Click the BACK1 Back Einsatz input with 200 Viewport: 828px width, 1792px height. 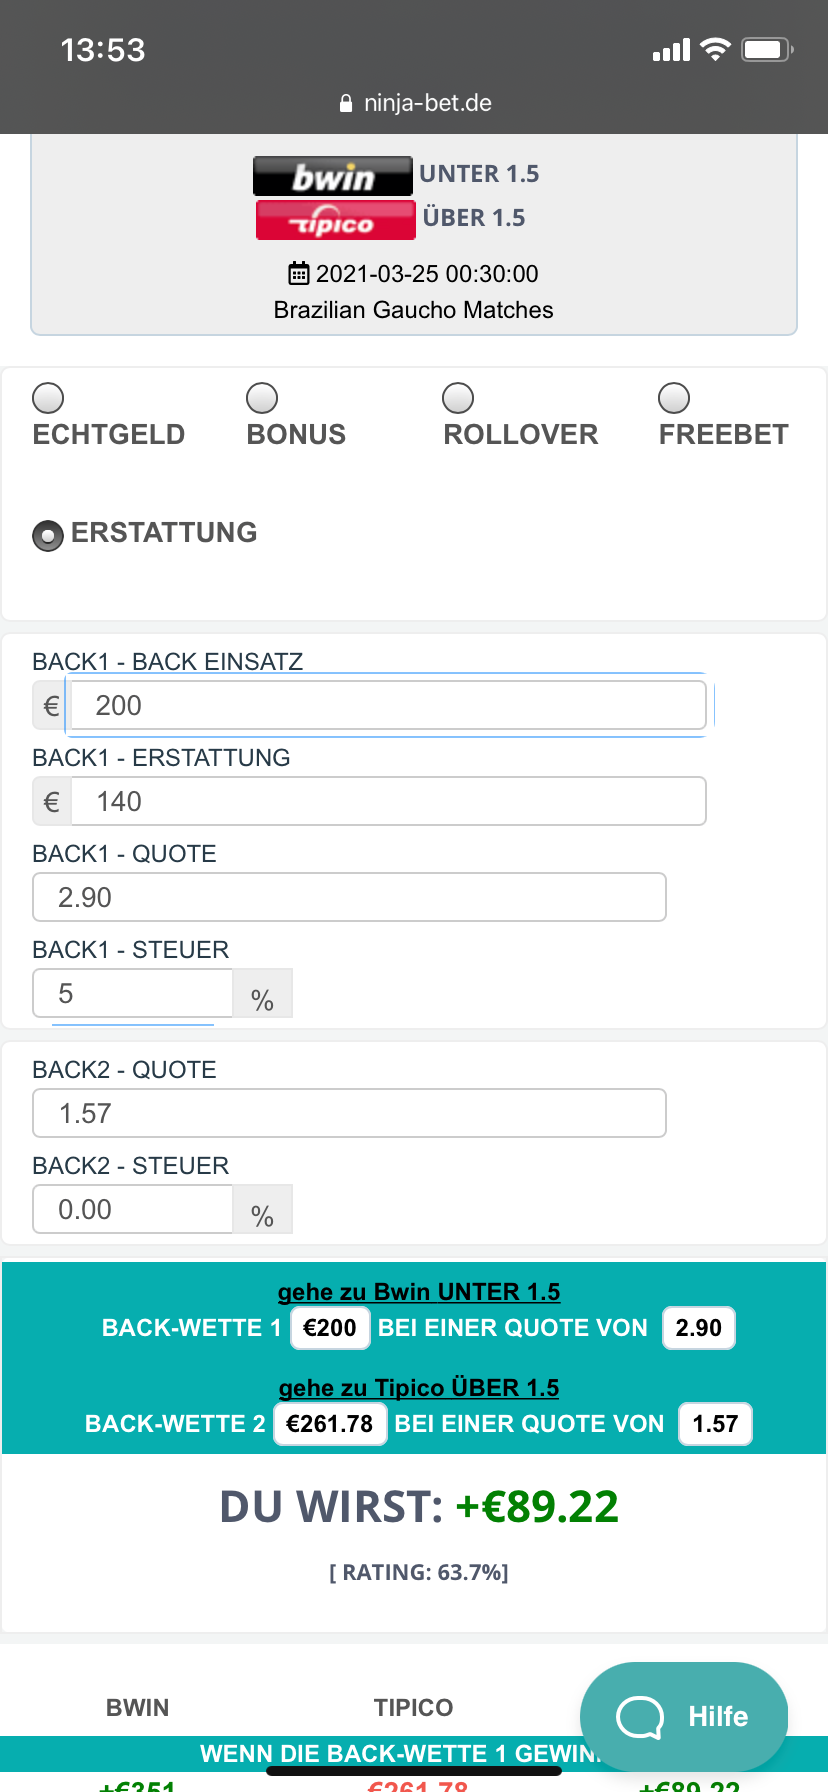pos(388,706)
